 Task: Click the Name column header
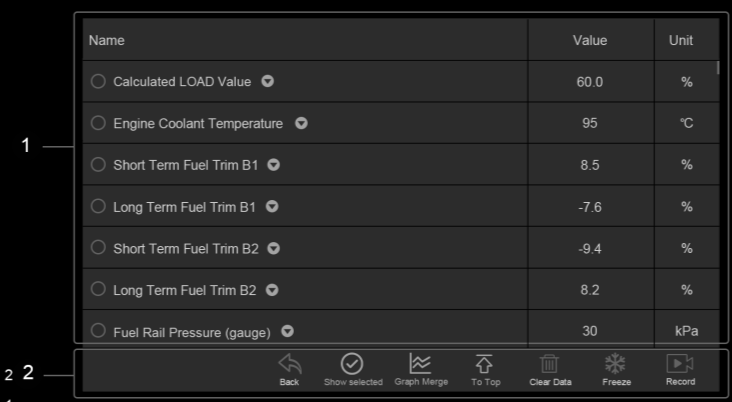click(x=107, y=41)
